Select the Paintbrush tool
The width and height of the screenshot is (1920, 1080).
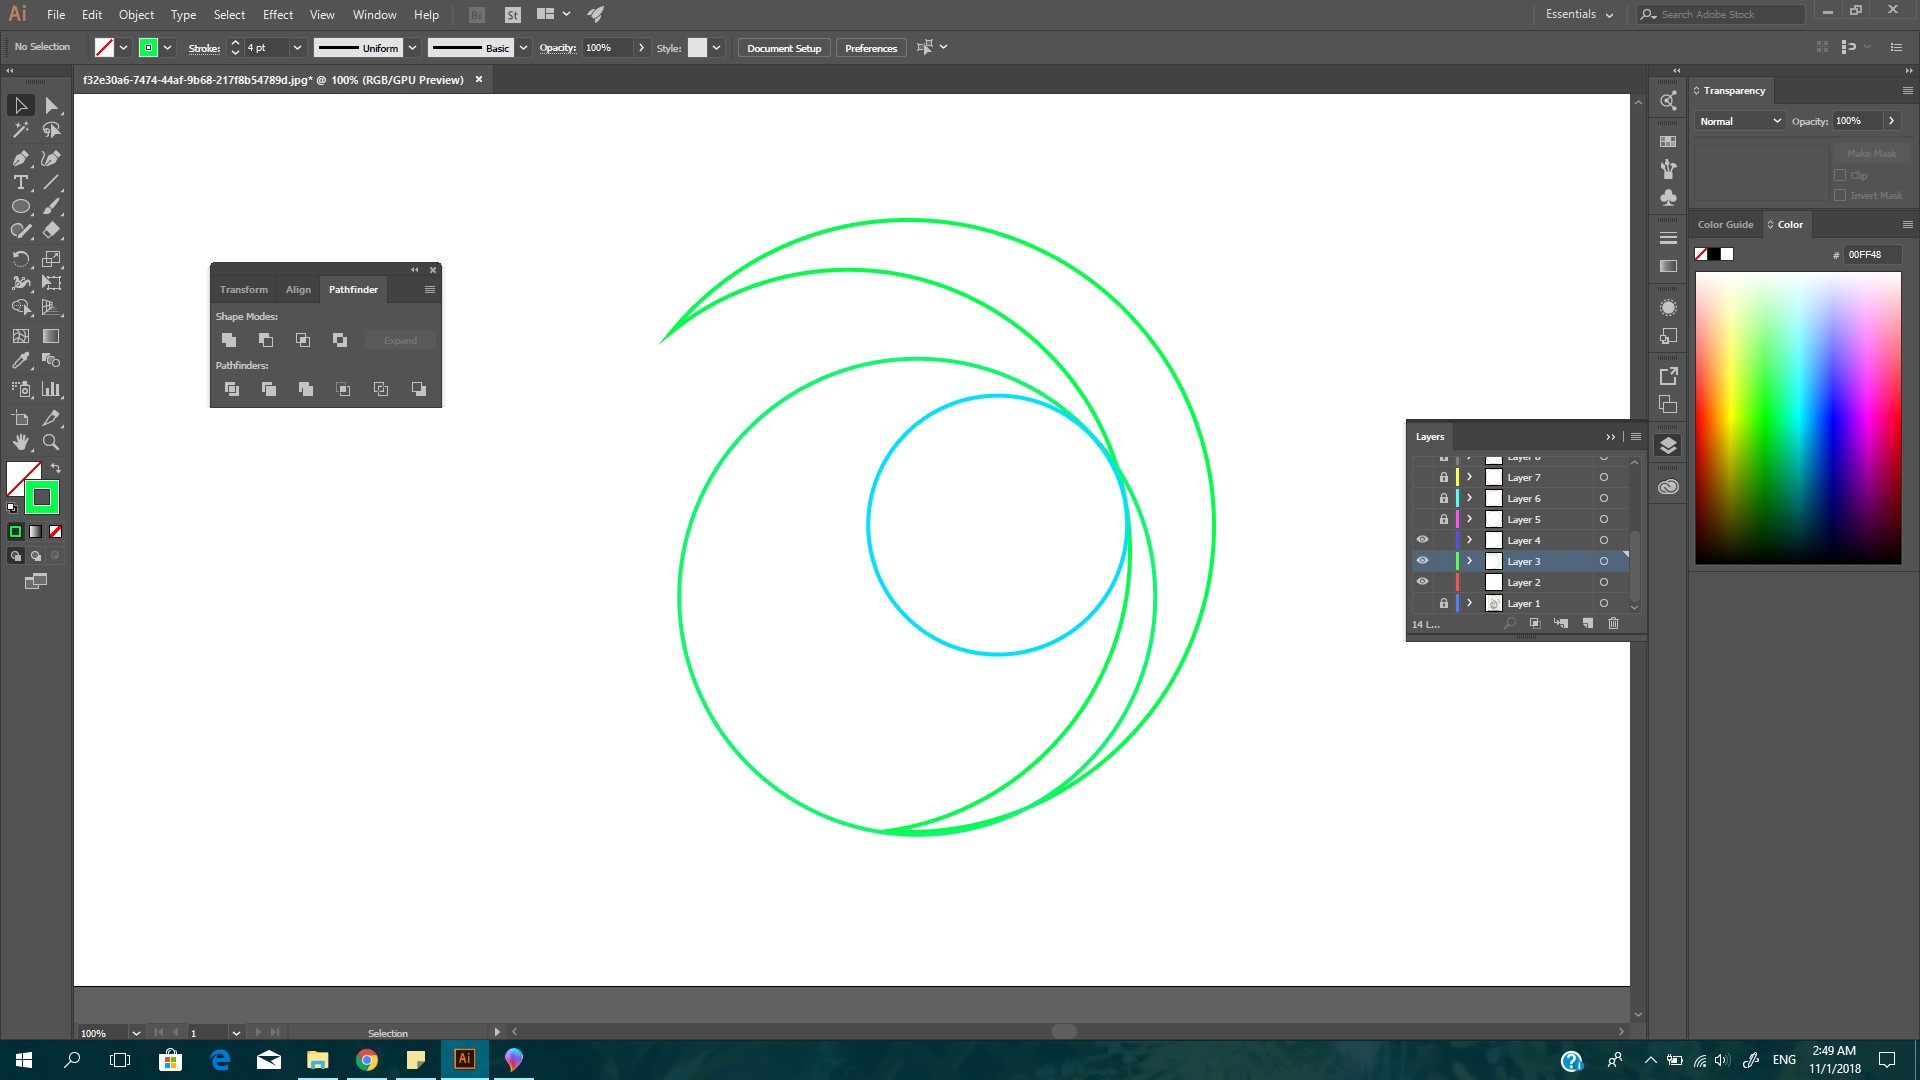click(51, 206)
